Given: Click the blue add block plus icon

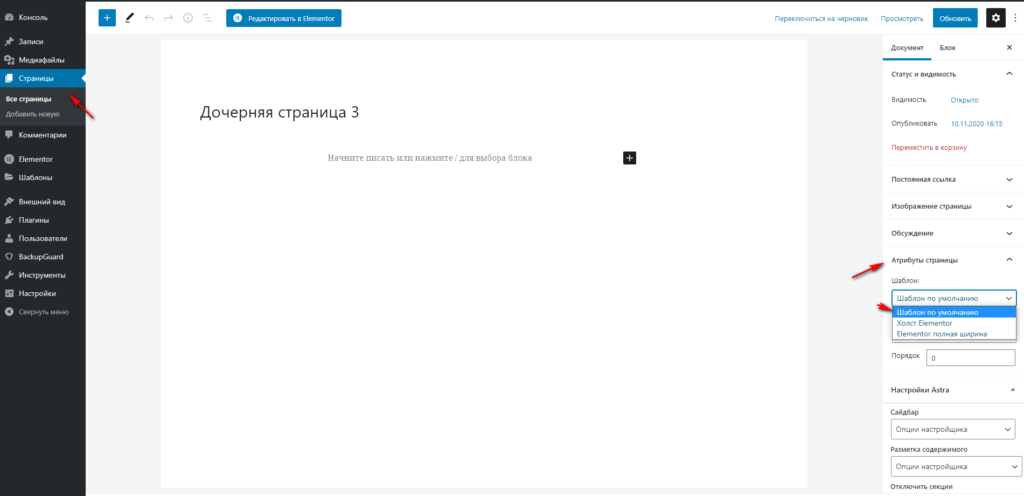Looking at the screenshot, I should pyautogui.click(x=107, y=18).
